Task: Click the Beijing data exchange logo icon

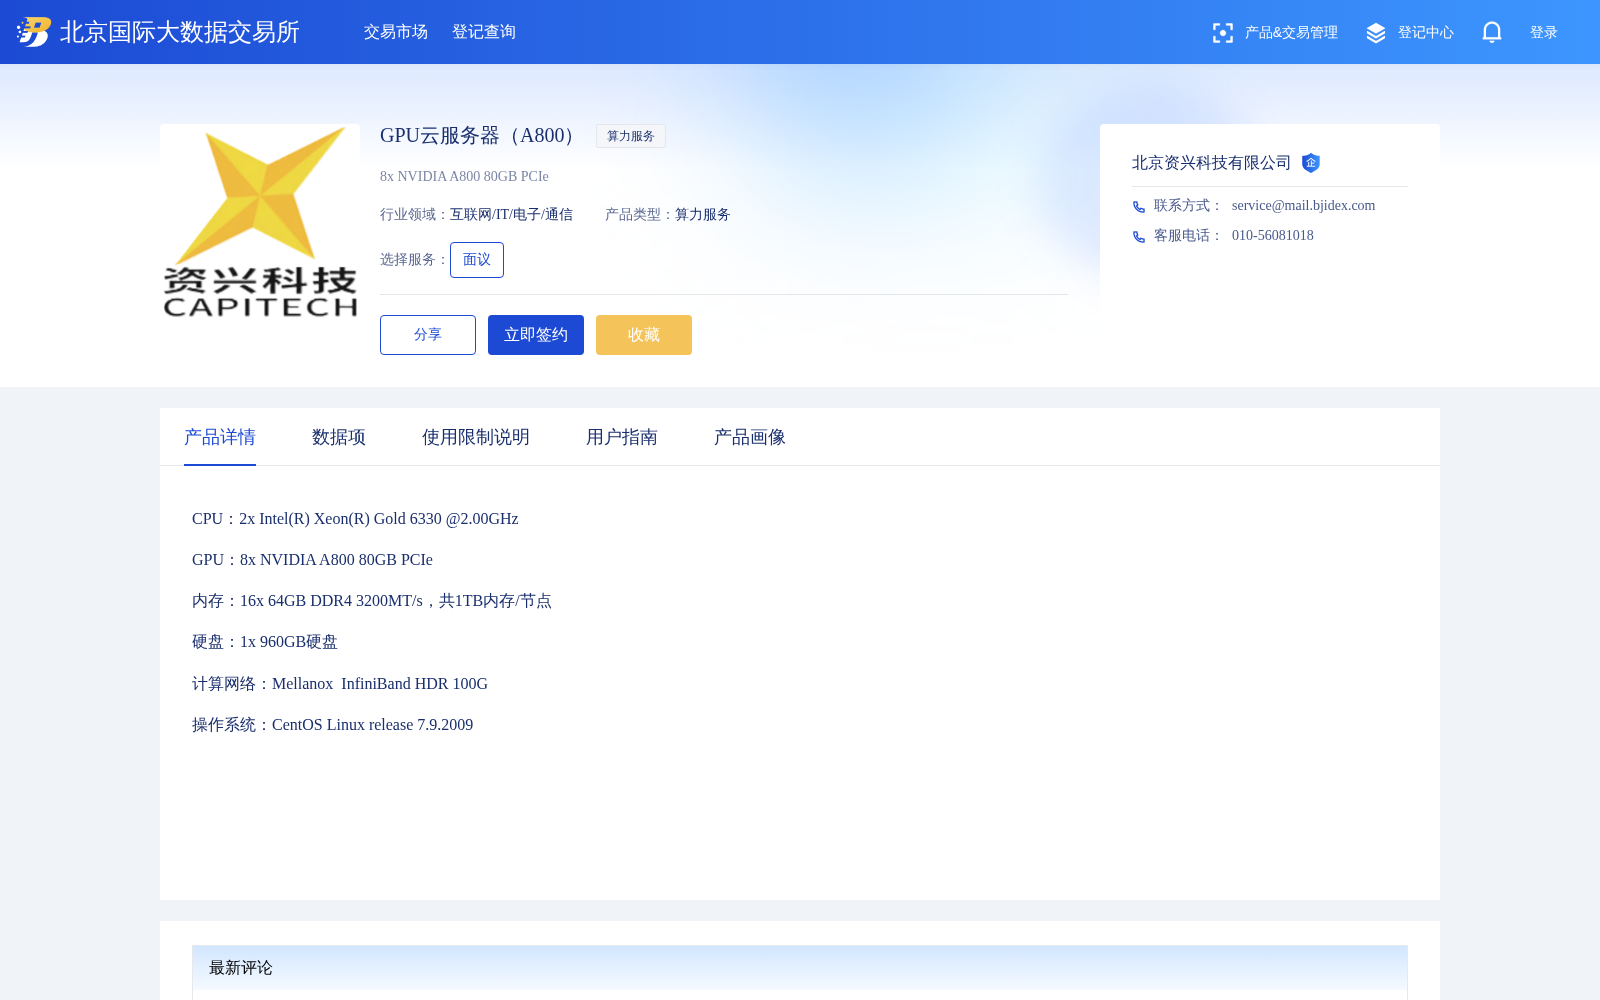Action: pos(33,32)
